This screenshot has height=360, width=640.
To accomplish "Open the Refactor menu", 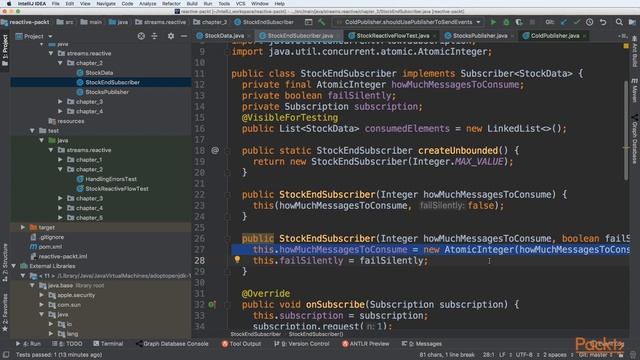I will [171, 4].
